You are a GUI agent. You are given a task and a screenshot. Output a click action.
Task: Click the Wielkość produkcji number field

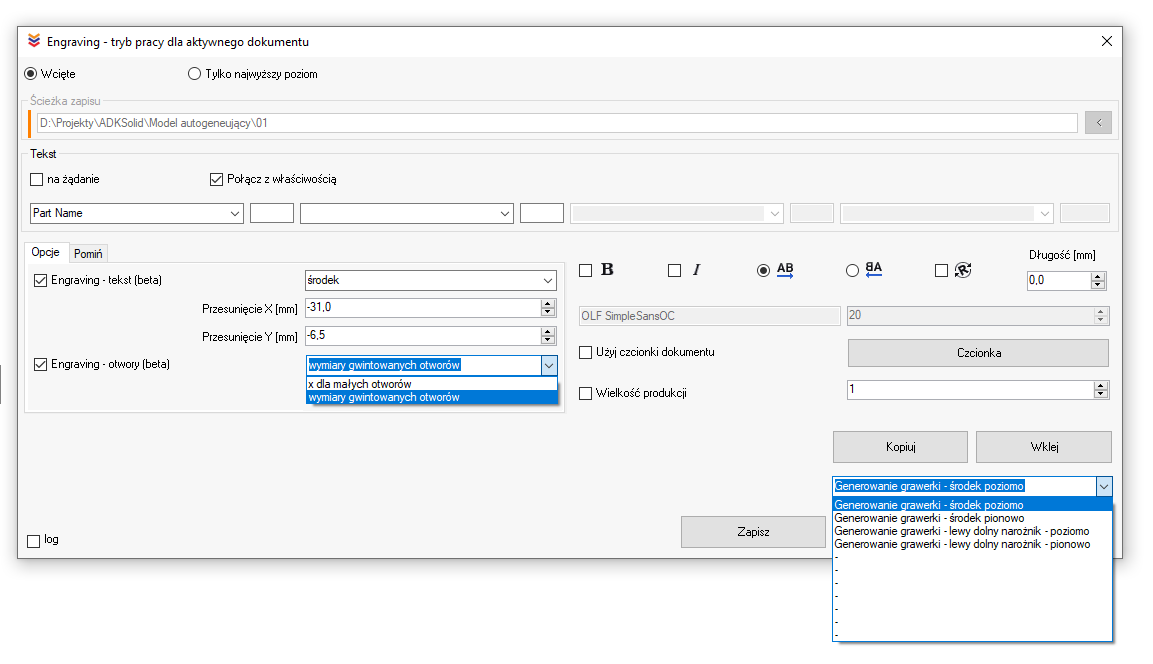point(971,390)
